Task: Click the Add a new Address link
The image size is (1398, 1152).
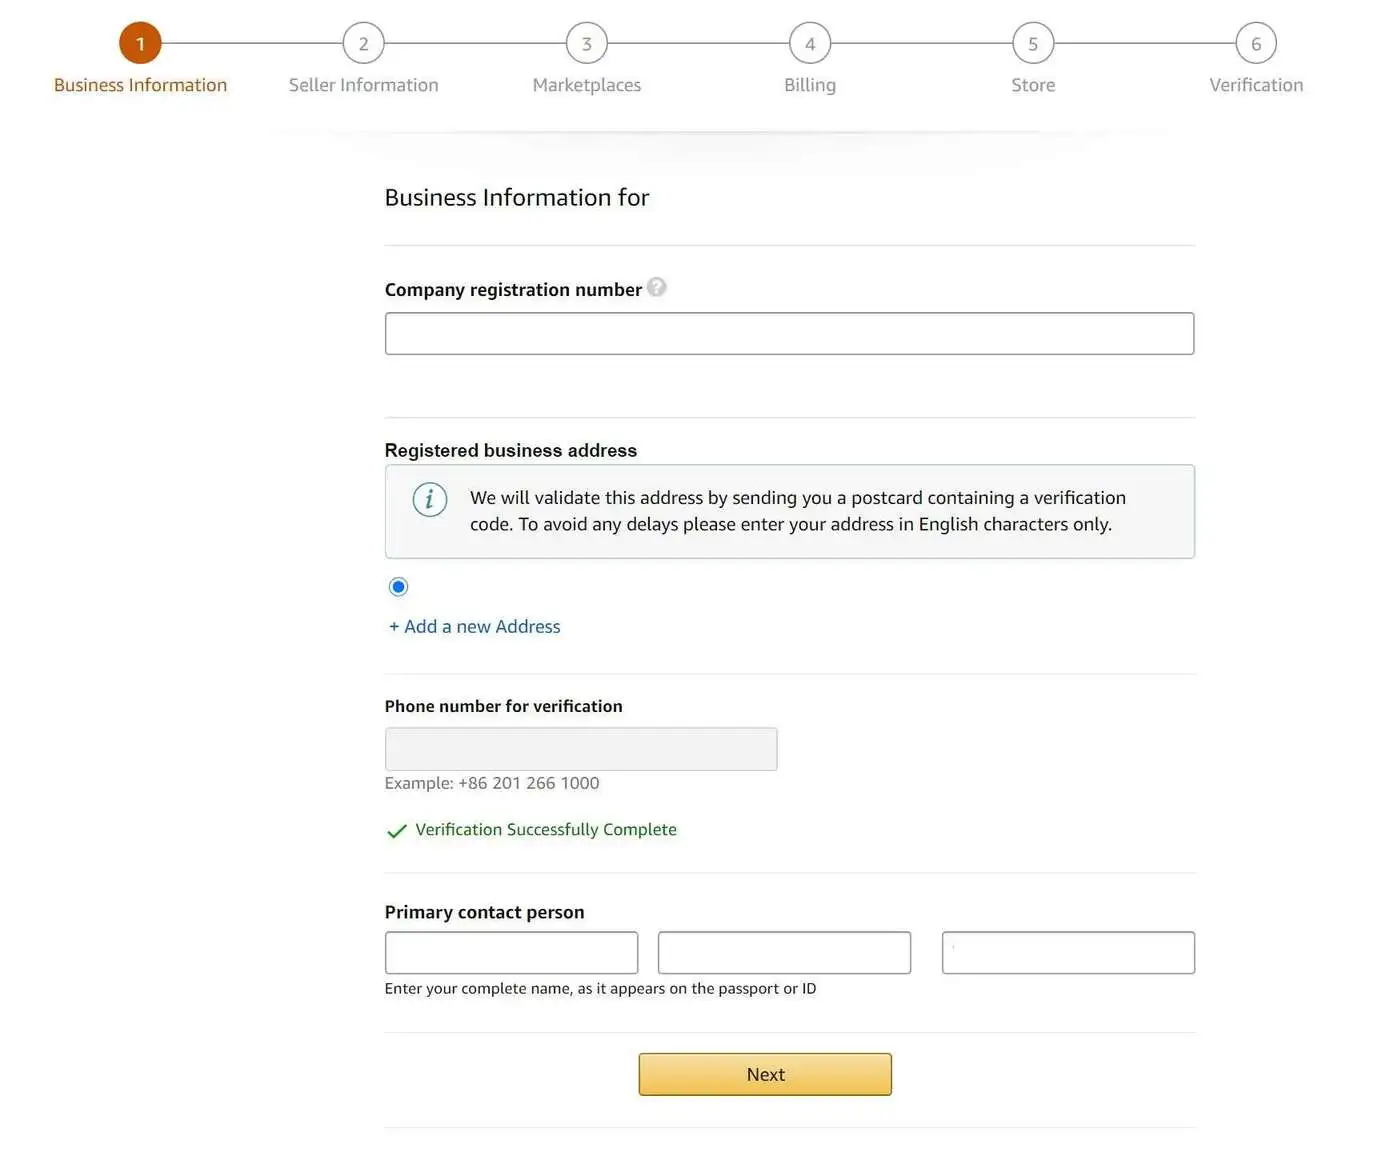Action: [x=473, y=626]
